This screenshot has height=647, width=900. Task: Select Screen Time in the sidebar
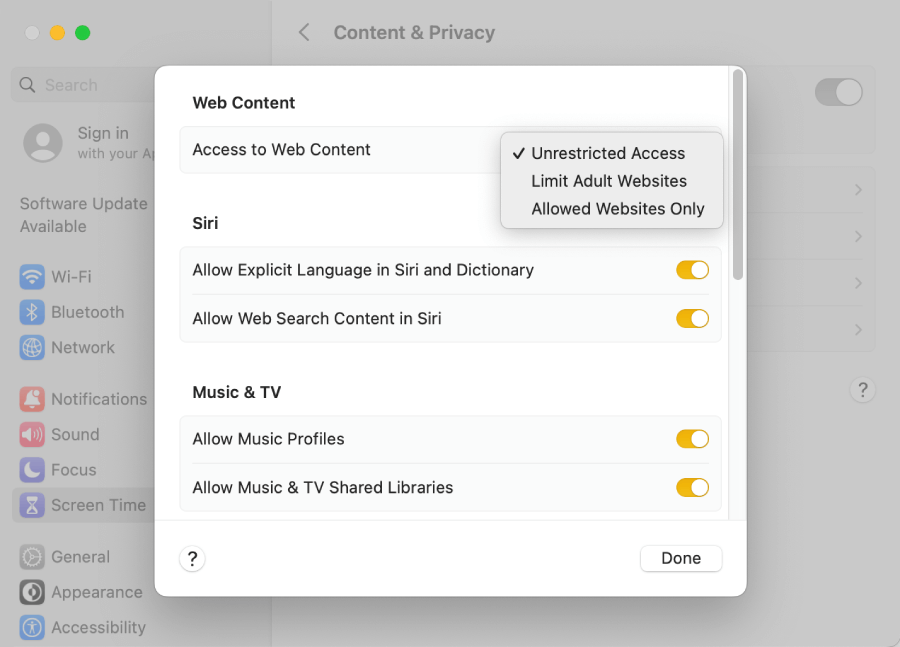tap(98, 505)
